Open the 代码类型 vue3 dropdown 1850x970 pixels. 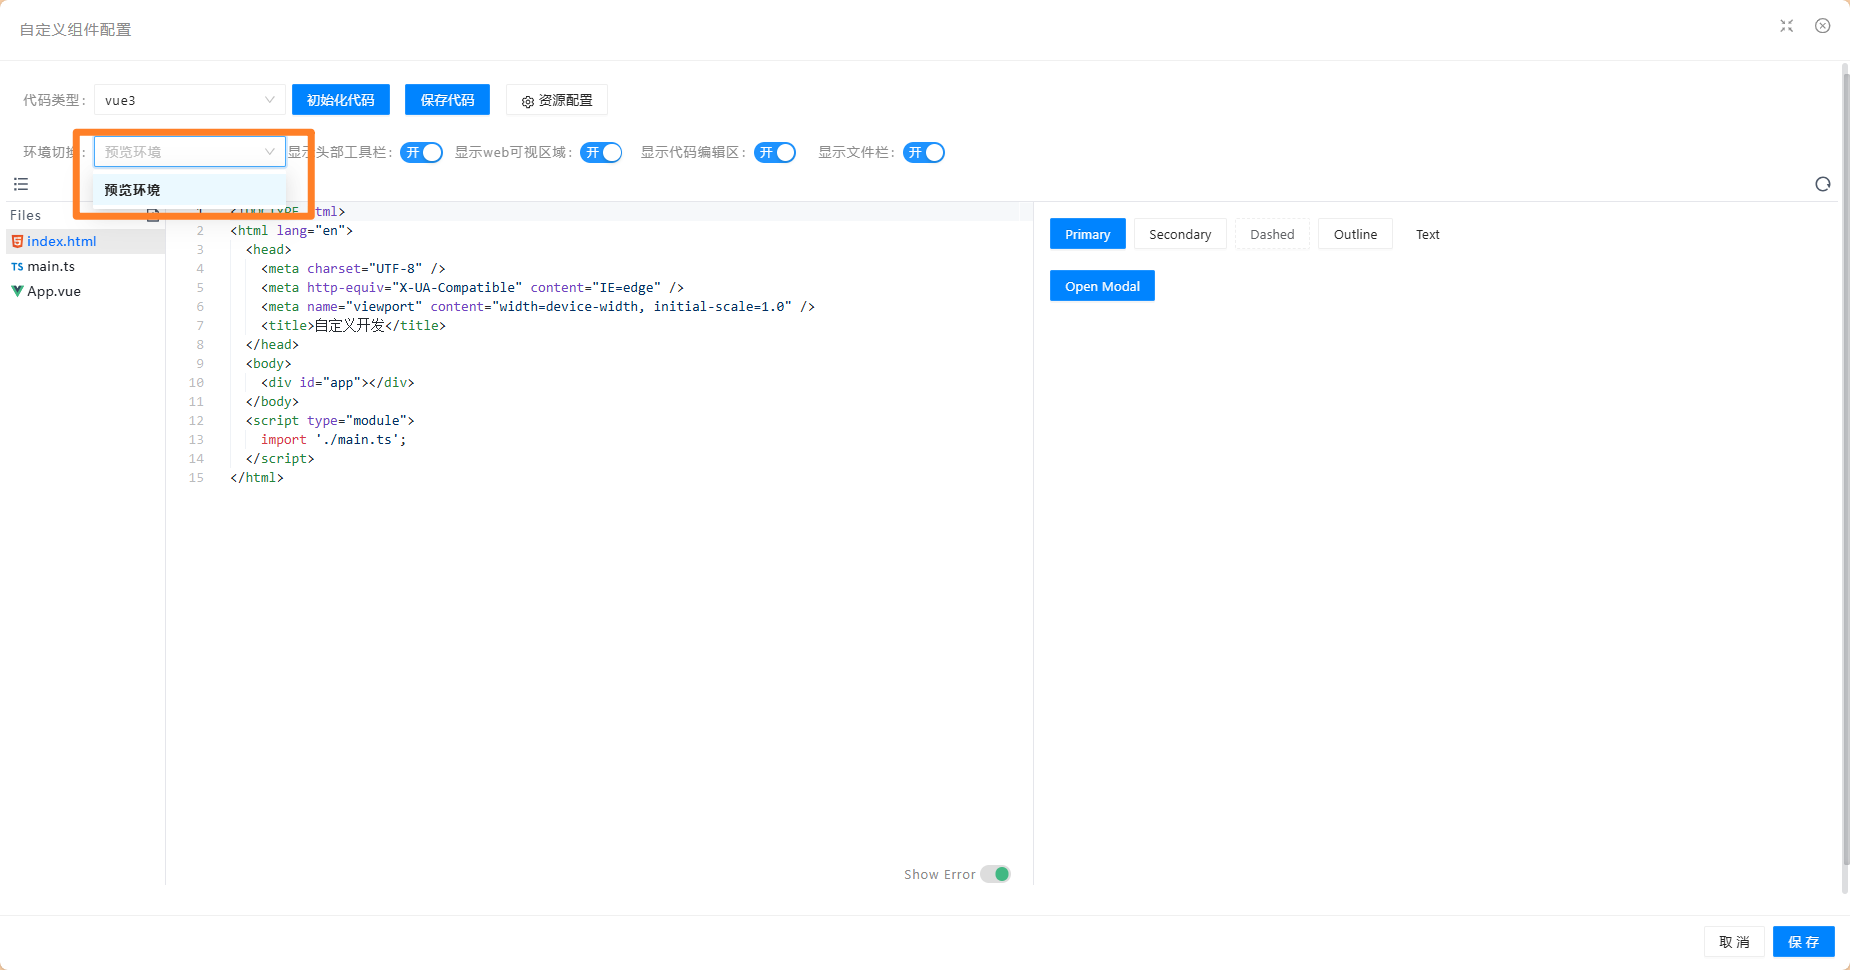[189, 100]
